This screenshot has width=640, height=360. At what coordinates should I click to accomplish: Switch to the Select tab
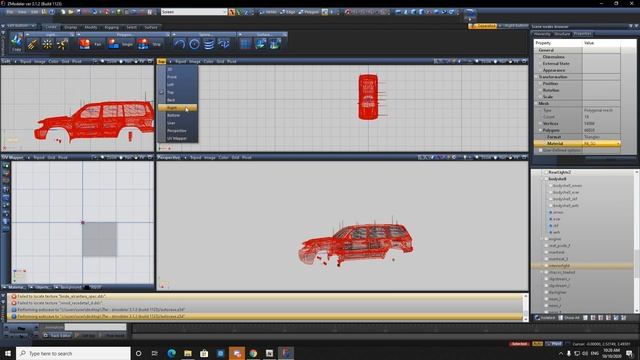131,27
